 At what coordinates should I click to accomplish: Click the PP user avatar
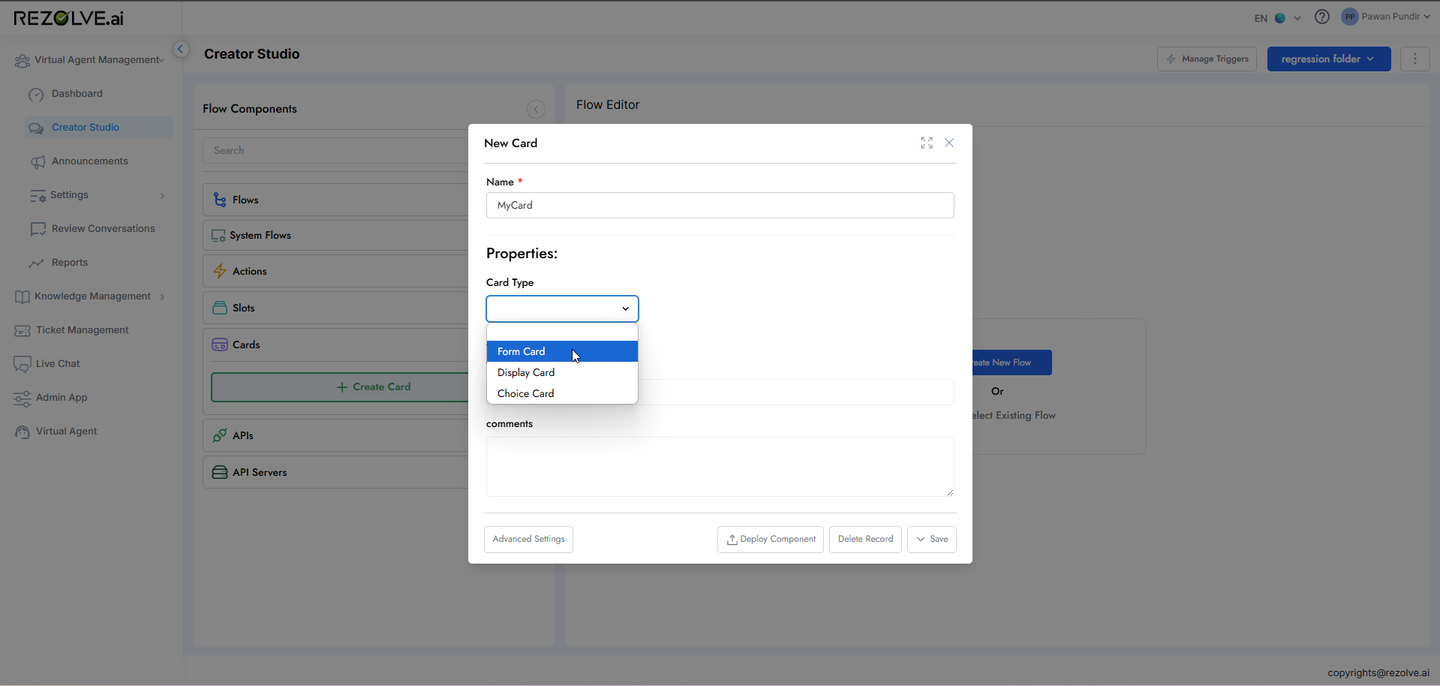click(x=1350, y=17)
